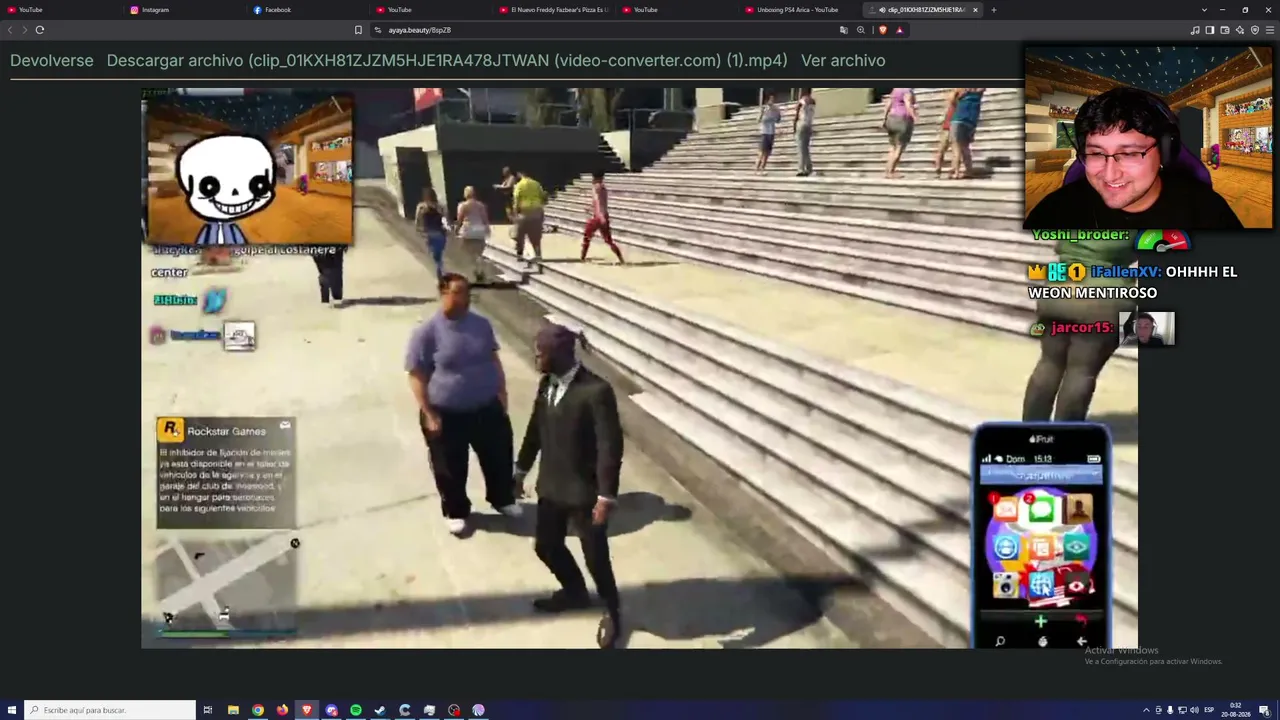Open Discord from the taskbar
The image size is (1280, 720).
331,710
